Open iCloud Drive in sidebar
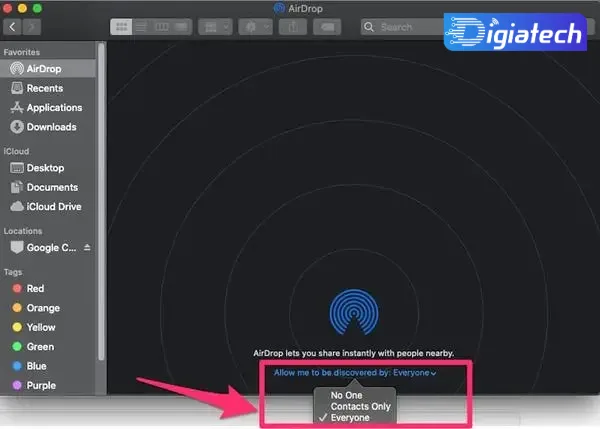 tap(47, 207)
